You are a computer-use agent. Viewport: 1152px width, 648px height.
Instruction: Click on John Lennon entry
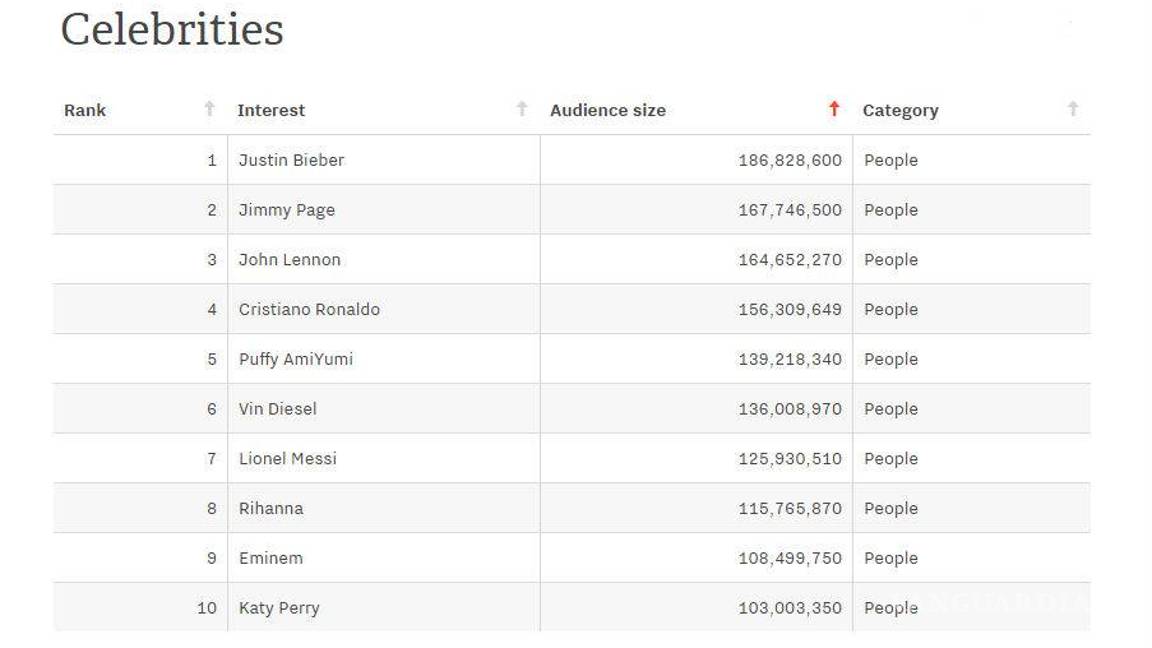click(x=289, y=260)
